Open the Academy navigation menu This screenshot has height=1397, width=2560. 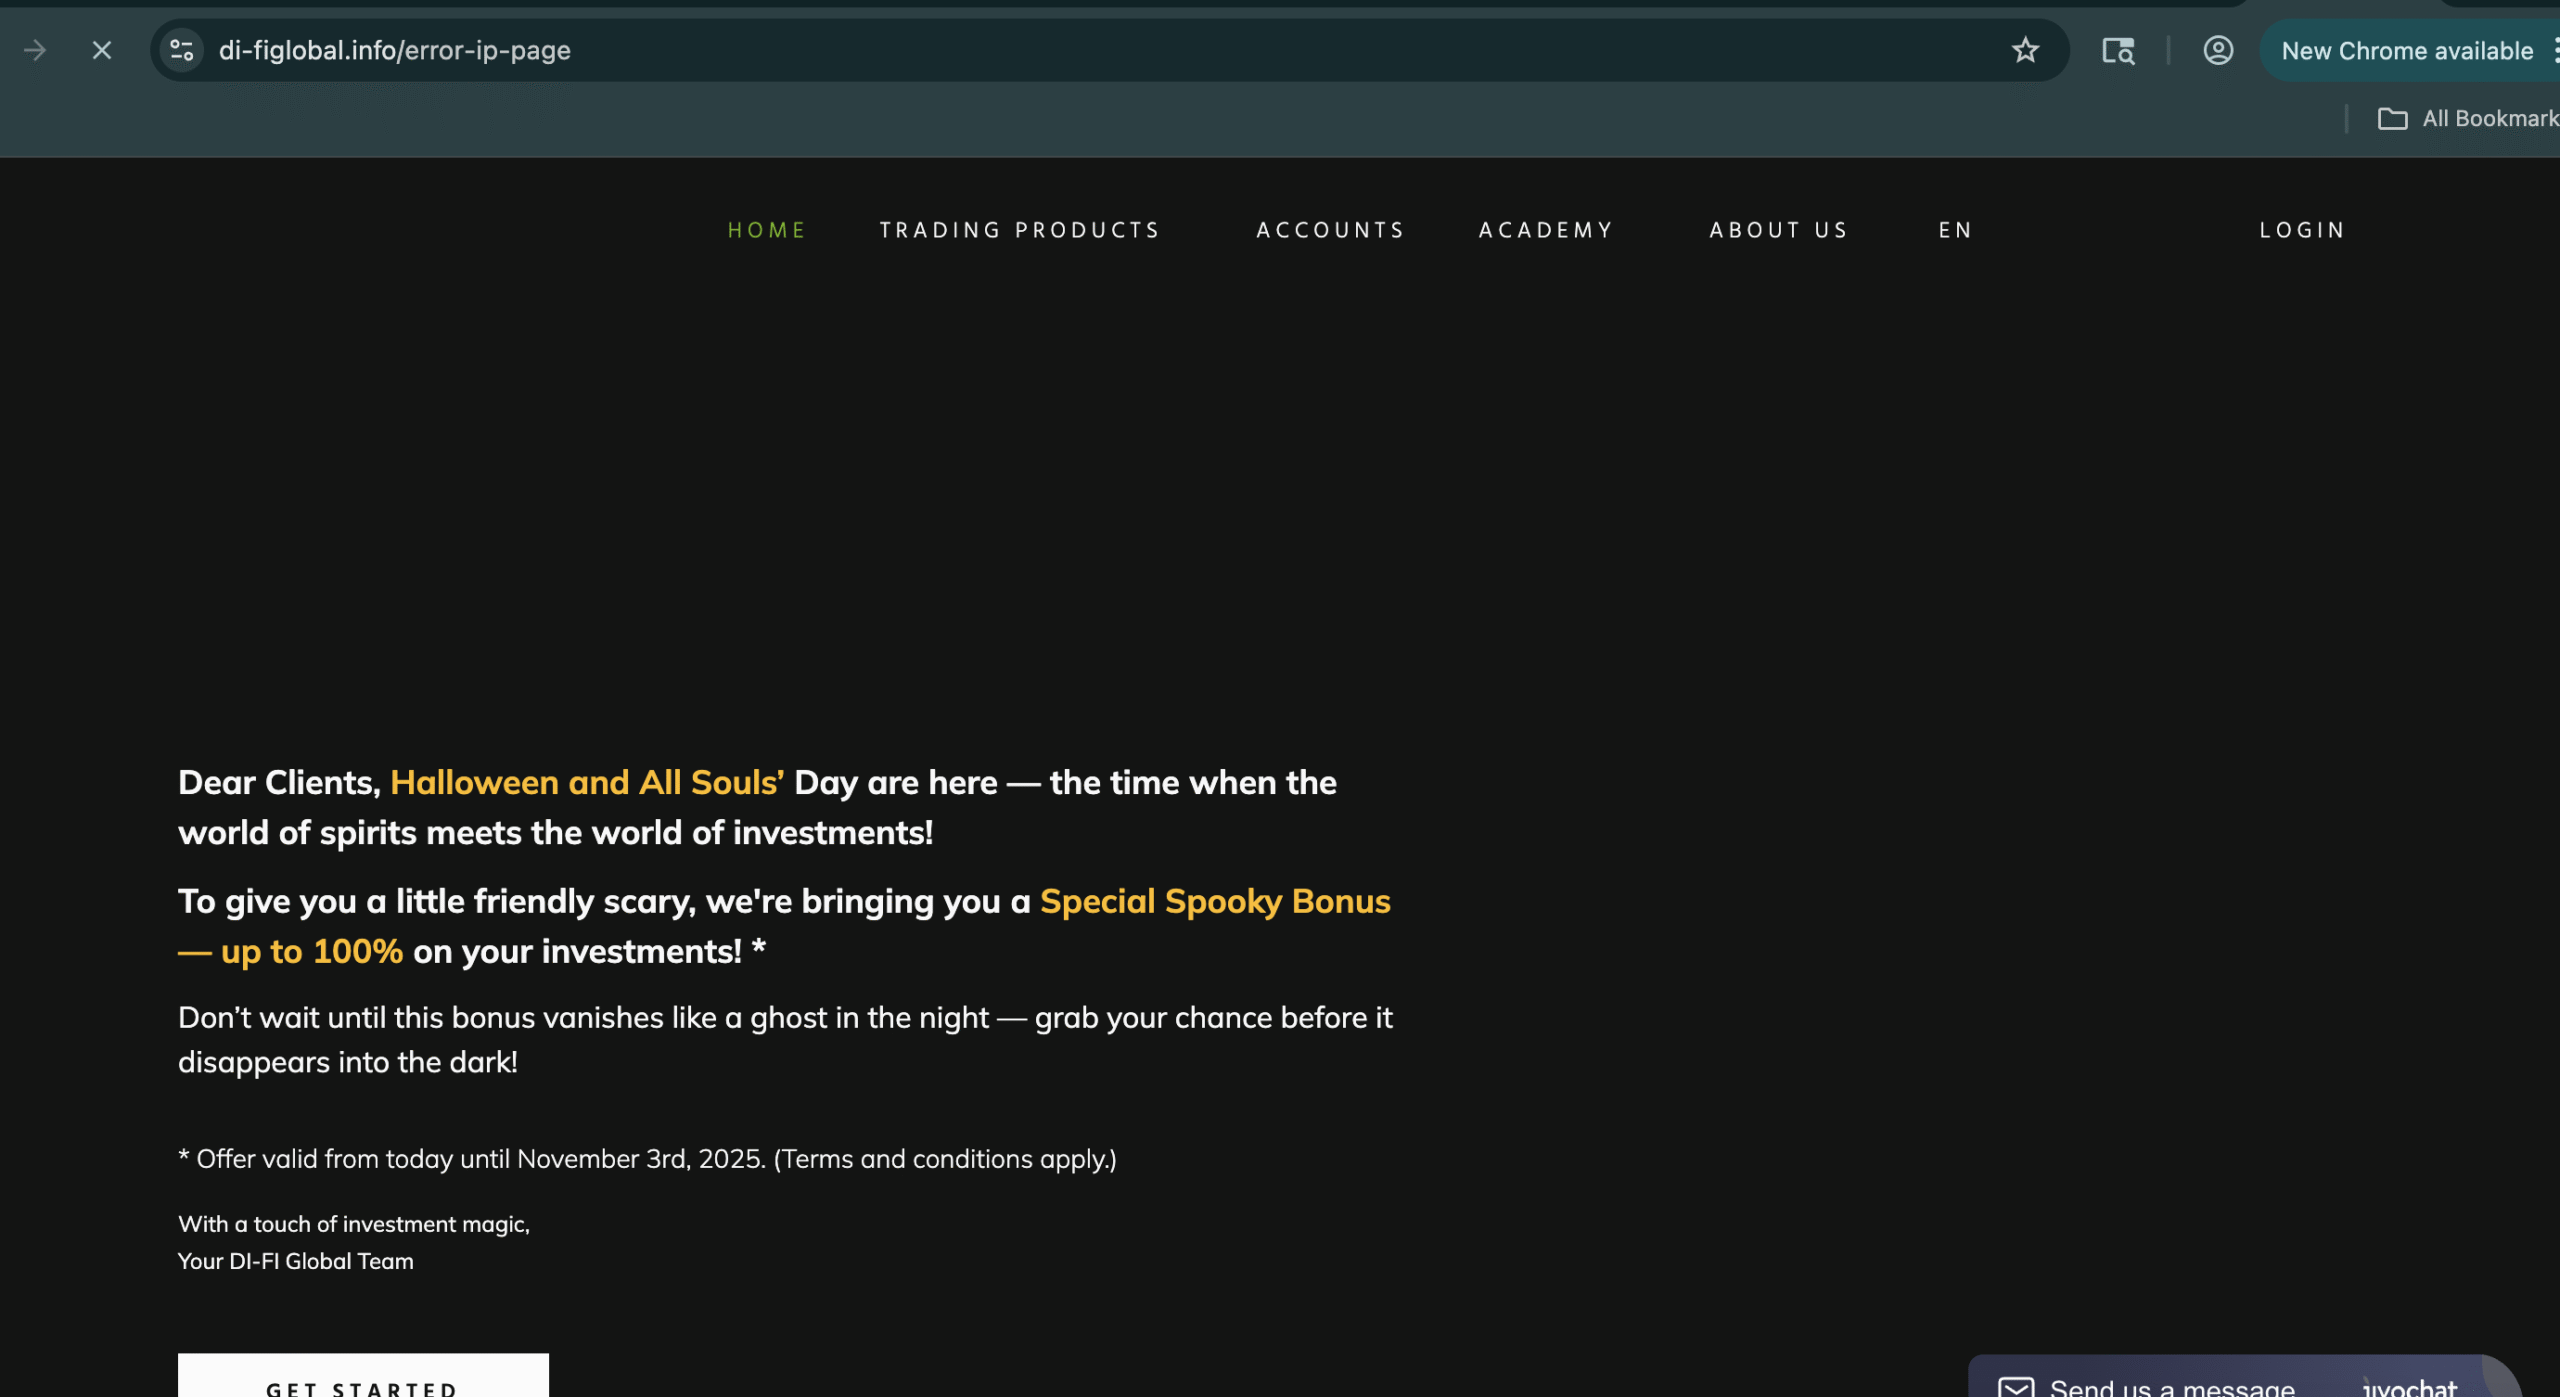(1546, 230)
